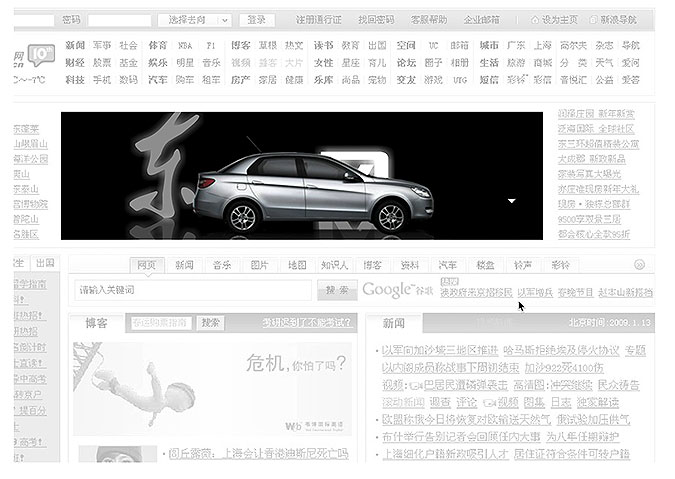Open hot search link 春晚节目
This screenshot has height=479, width=675.
(x=576, y=293)
